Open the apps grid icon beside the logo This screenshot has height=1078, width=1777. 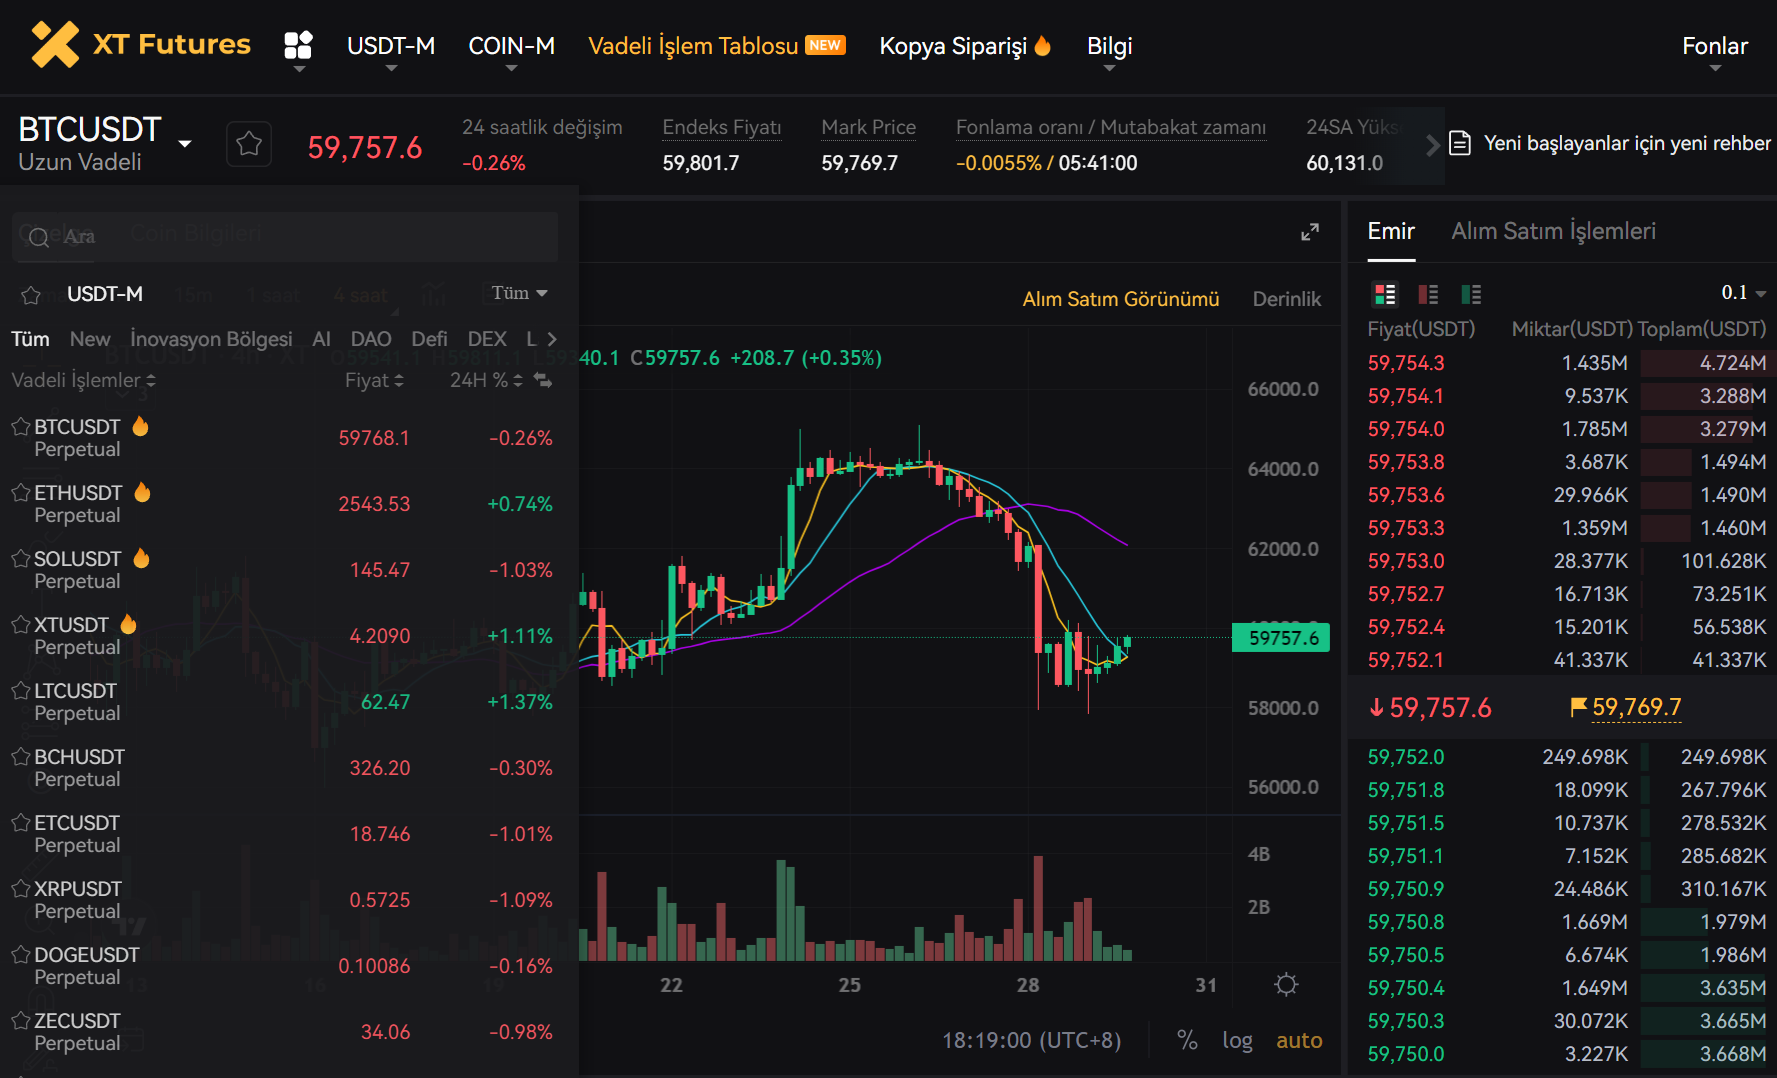click(297, 44)
